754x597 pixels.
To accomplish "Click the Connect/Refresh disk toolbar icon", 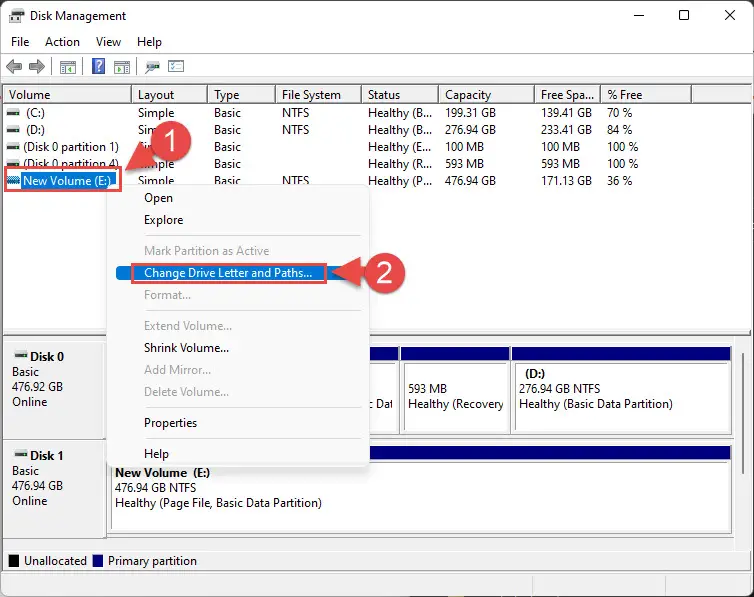I will coord(152,67).
